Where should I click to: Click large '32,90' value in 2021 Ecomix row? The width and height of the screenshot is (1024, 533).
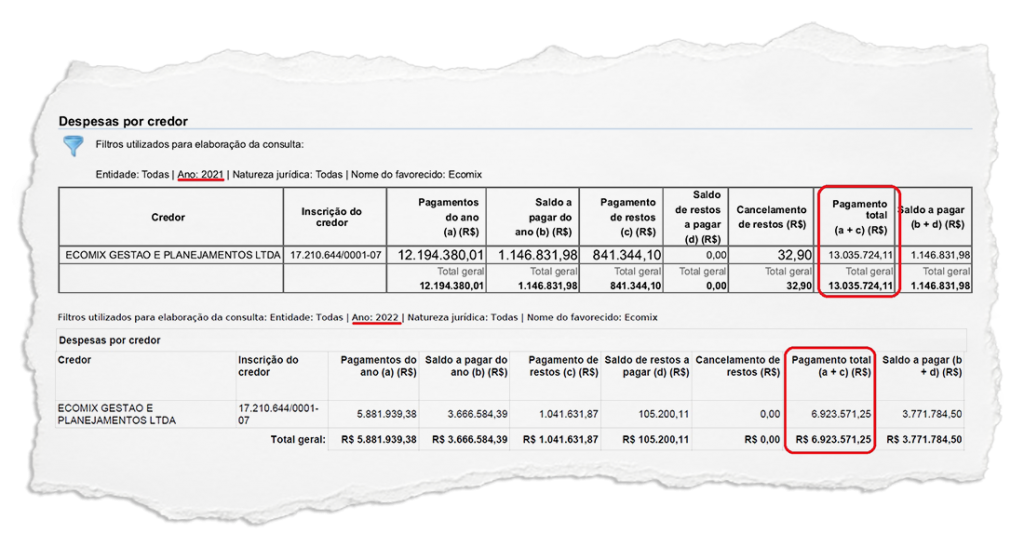[x=794, y=255]
